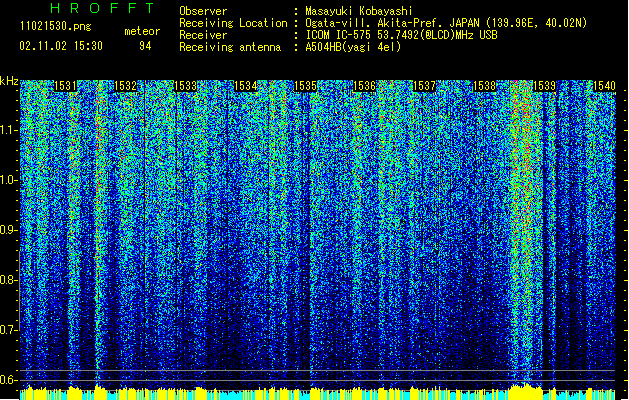Click the 1538 time marker
Screen dimensions: 629x400
485,86
